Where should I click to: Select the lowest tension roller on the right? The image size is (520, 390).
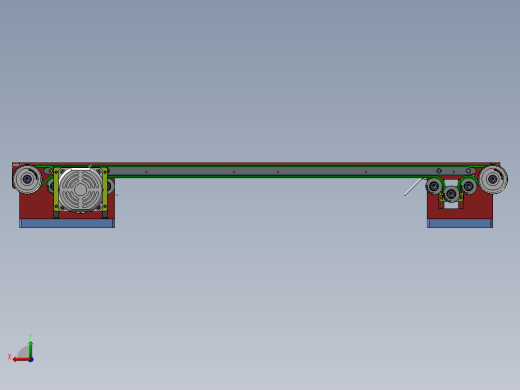coord(451,194)
